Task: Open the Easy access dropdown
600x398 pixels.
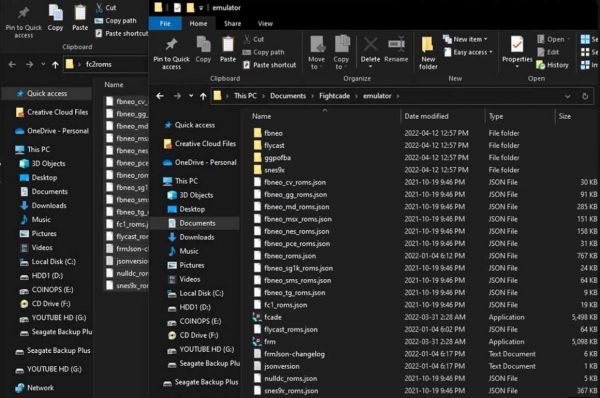Action: (x=468, y=52)
